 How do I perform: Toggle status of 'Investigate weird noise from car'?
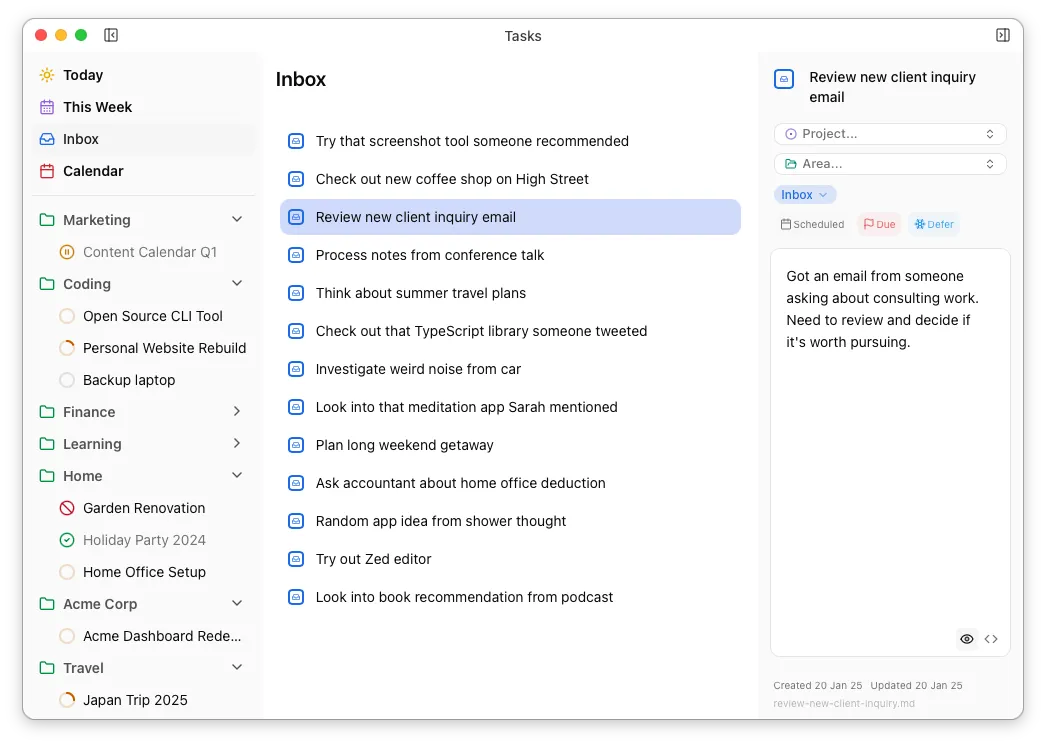(296, 369)
